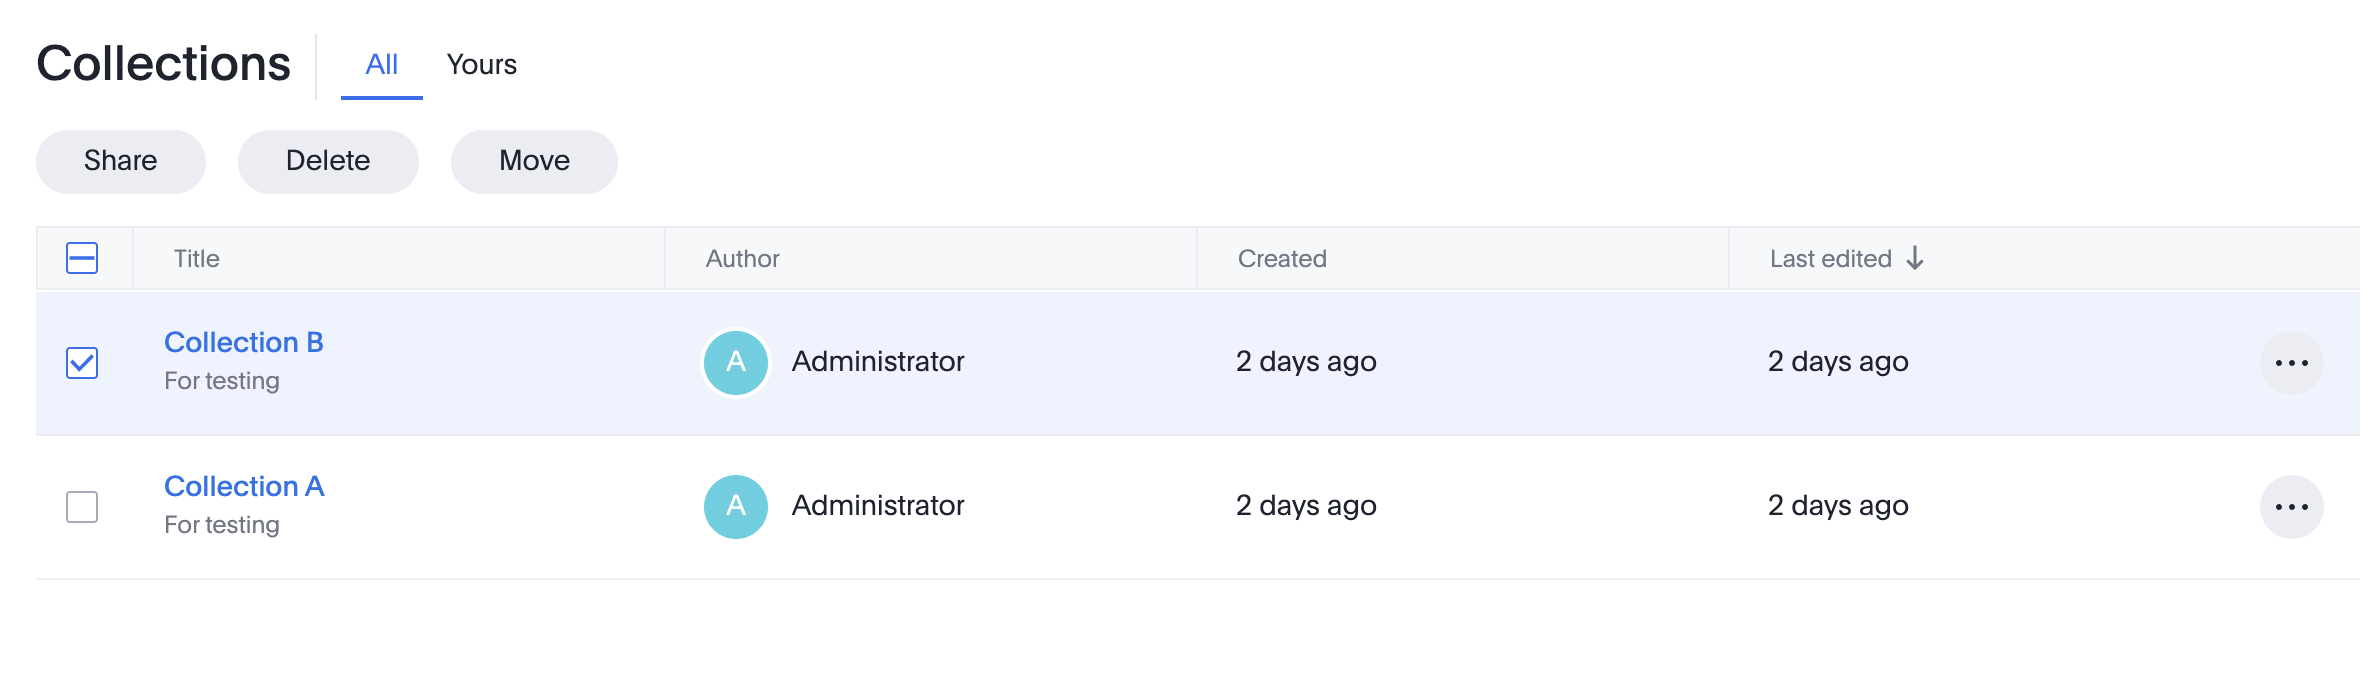Check the Collection A checkbox
Image resolution: width=2380 pixels, height=684 pixels.
tap(82, 507)
